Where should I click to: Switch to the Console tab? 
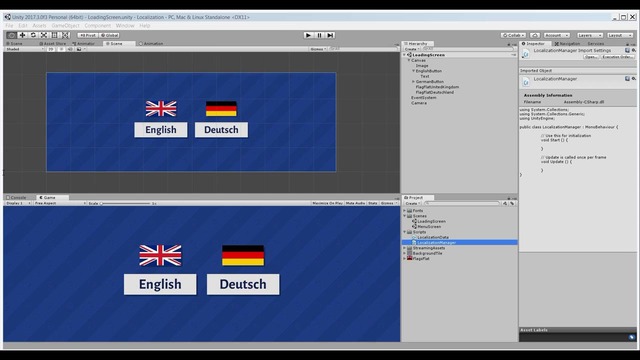pos(16,198)
